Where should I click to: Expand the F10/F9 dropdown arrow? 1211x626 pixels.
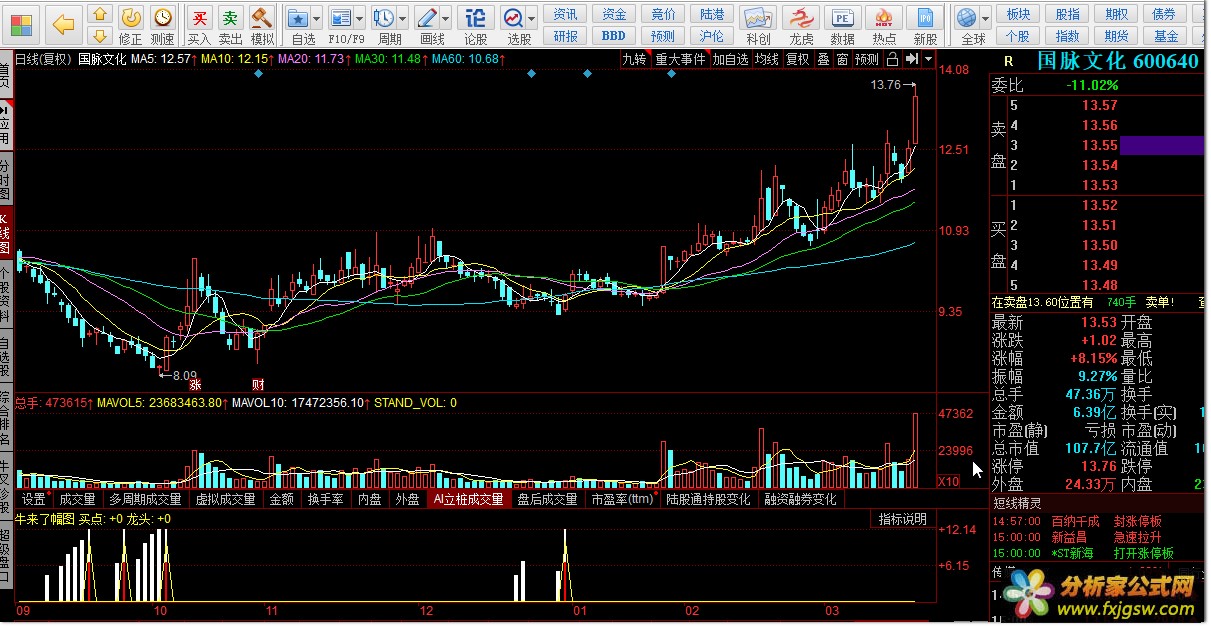pos(359,18)
